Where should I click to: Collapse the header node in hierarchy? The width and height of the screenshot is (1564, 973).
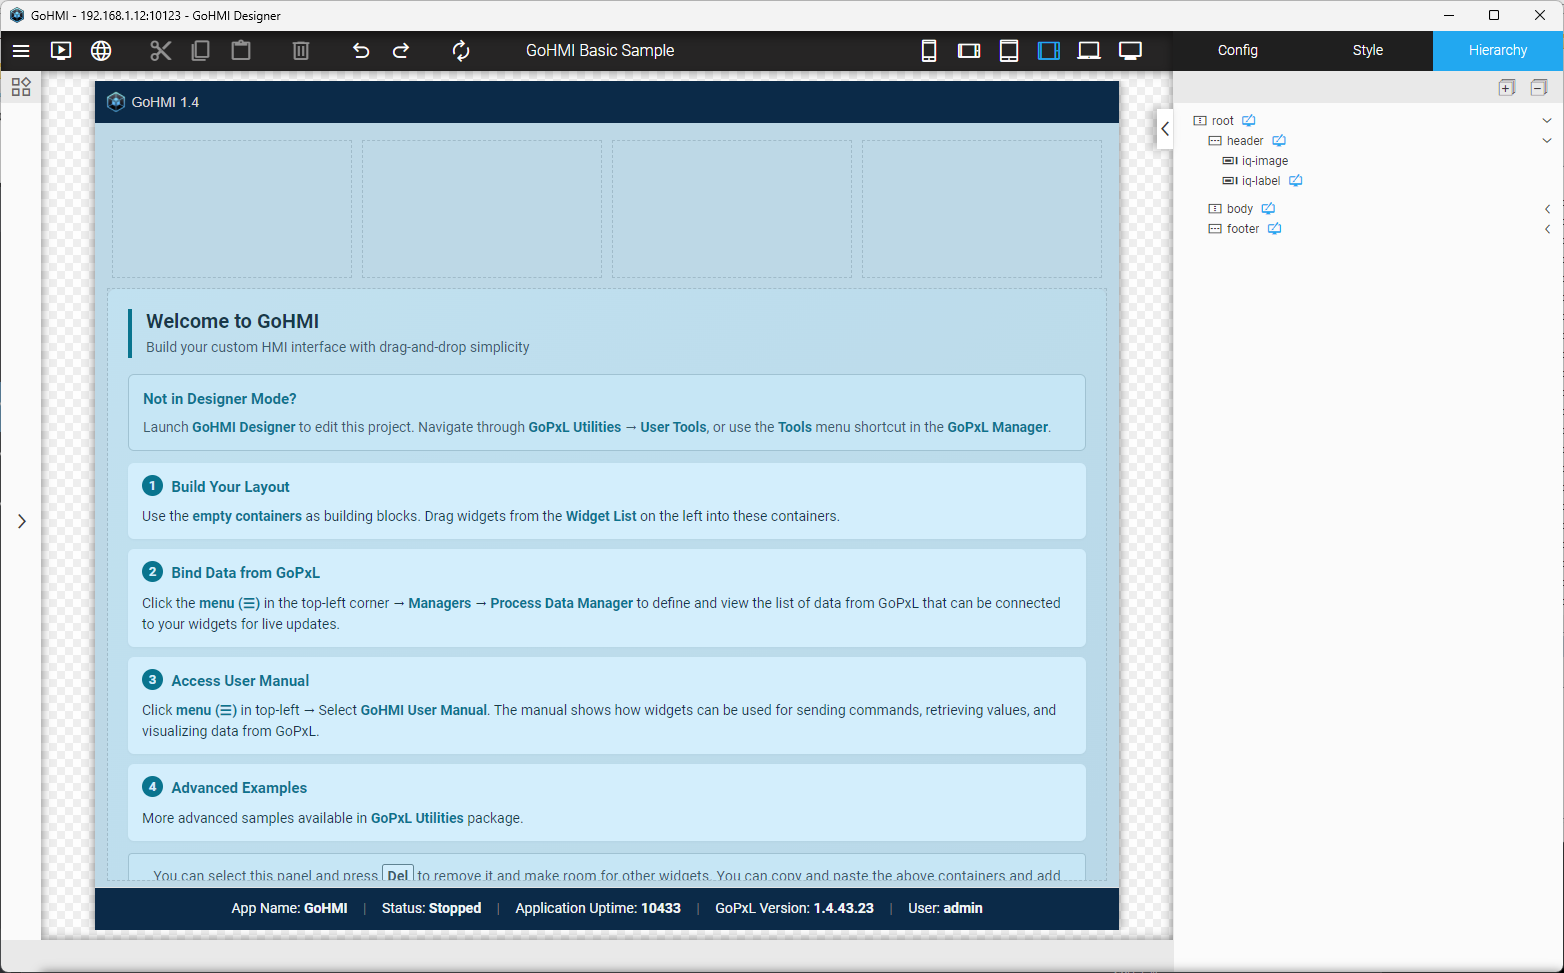[1547, 141]
